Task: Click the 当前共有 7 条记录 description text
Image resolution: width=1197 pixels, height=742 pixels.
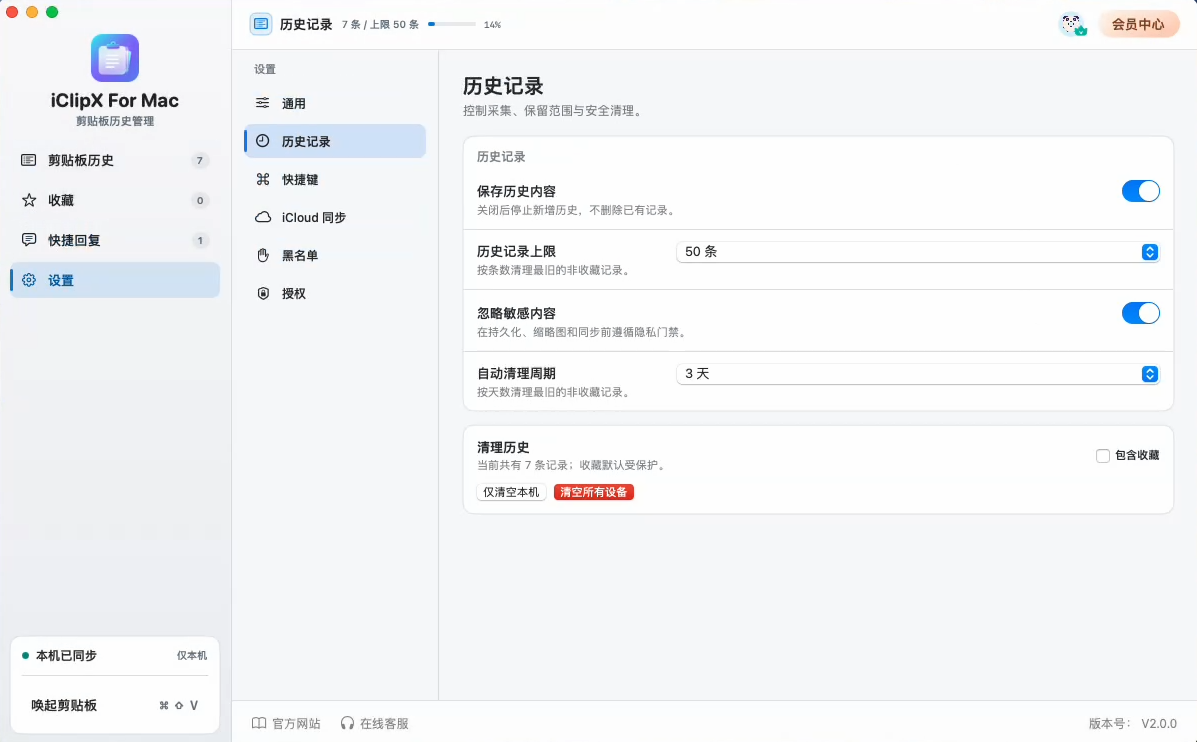Action: click(573, 465)
